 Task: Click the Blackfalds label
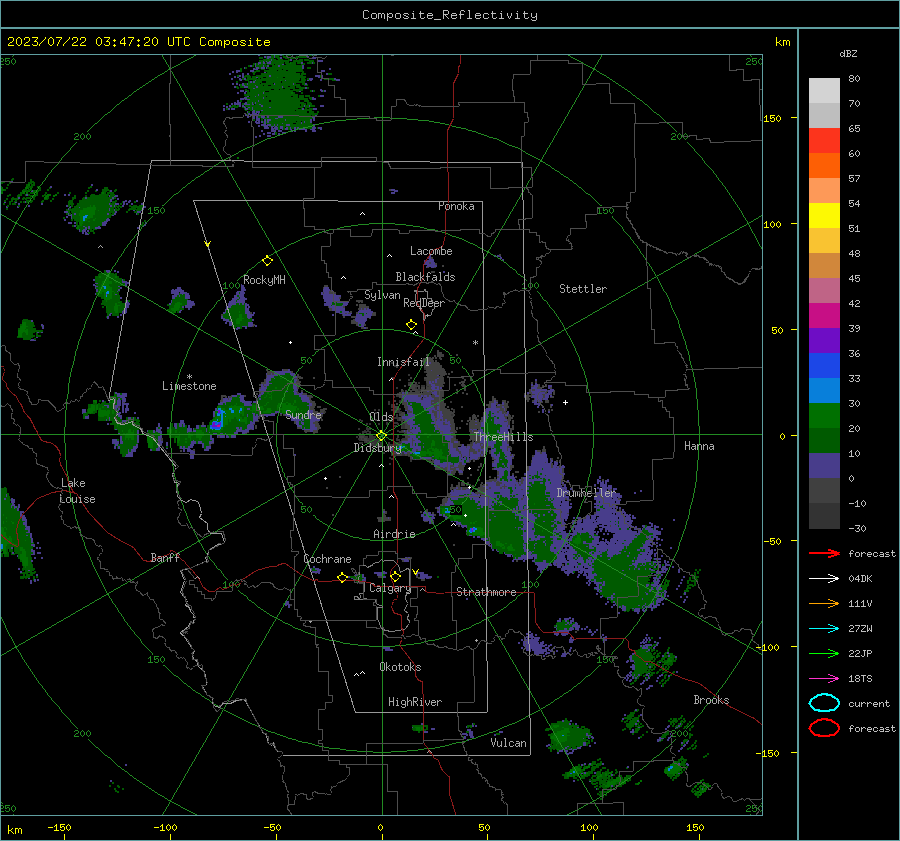(425, 277)
